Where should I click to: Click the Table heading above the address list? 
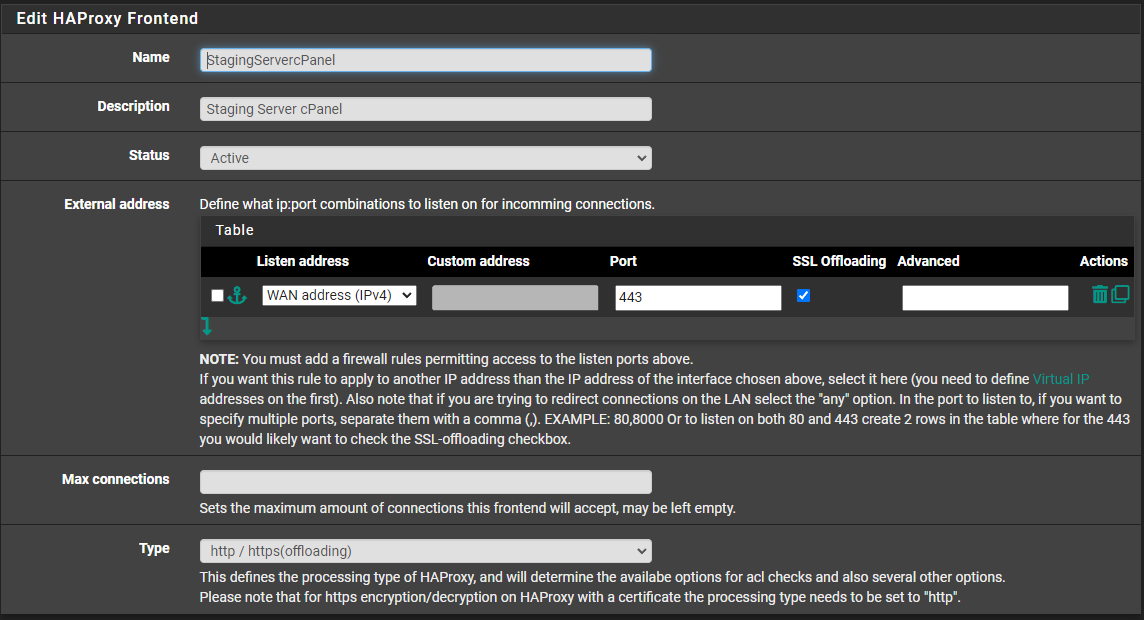(x=235, y=230)
